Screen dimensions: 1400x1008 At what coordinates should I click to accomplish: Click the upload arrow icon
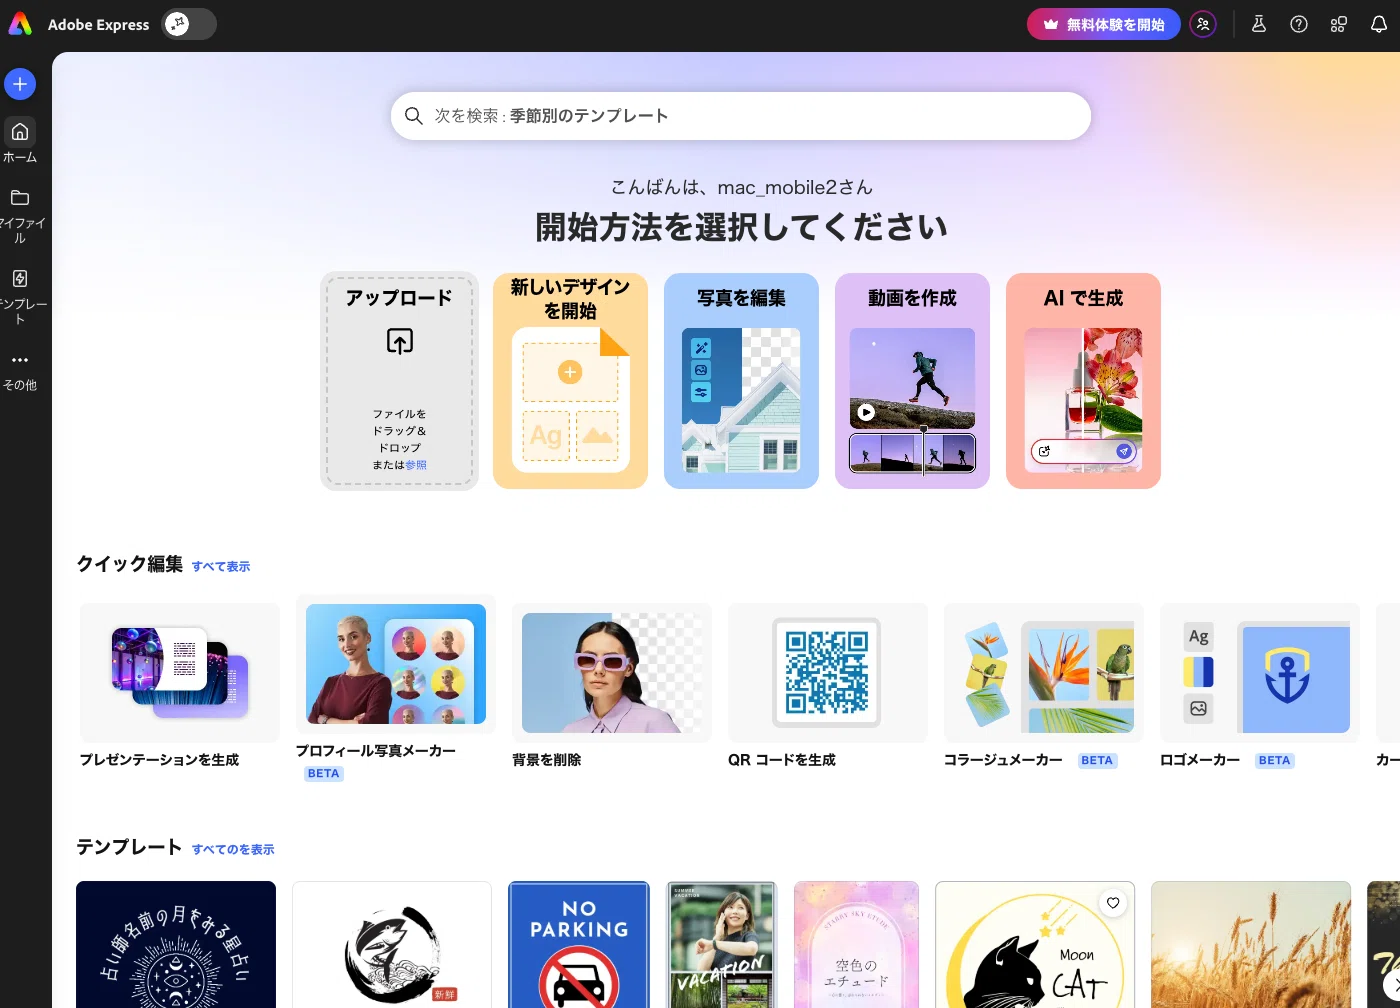tap(400, 341)
